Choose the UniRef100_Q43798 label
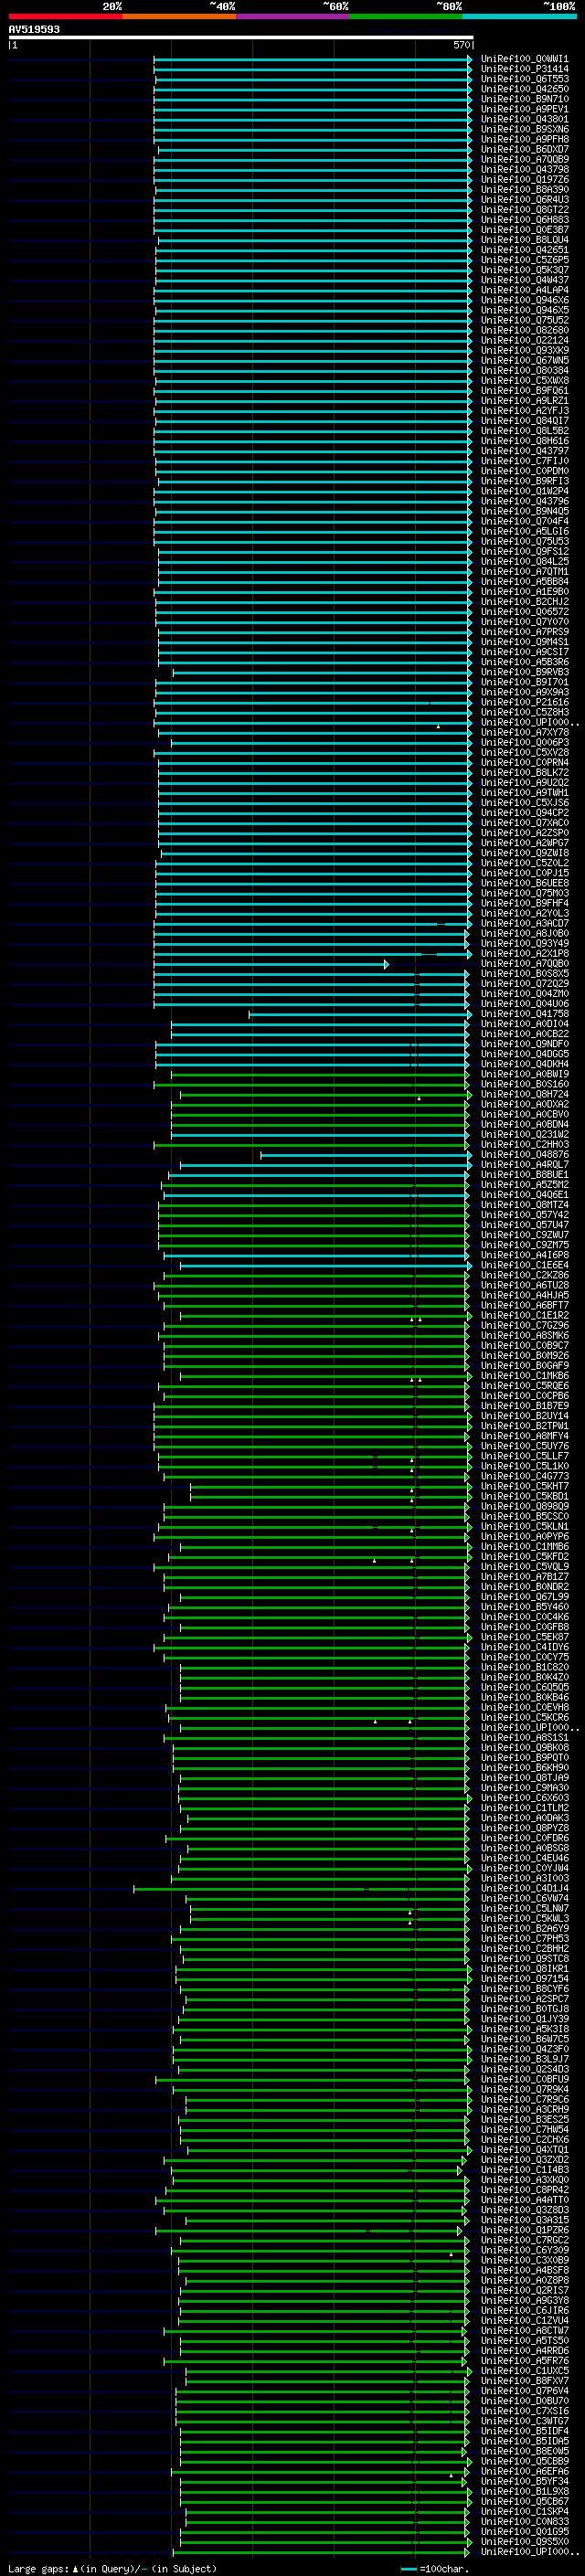This screenshot has width=585, height=2576. tap(525, 170)
